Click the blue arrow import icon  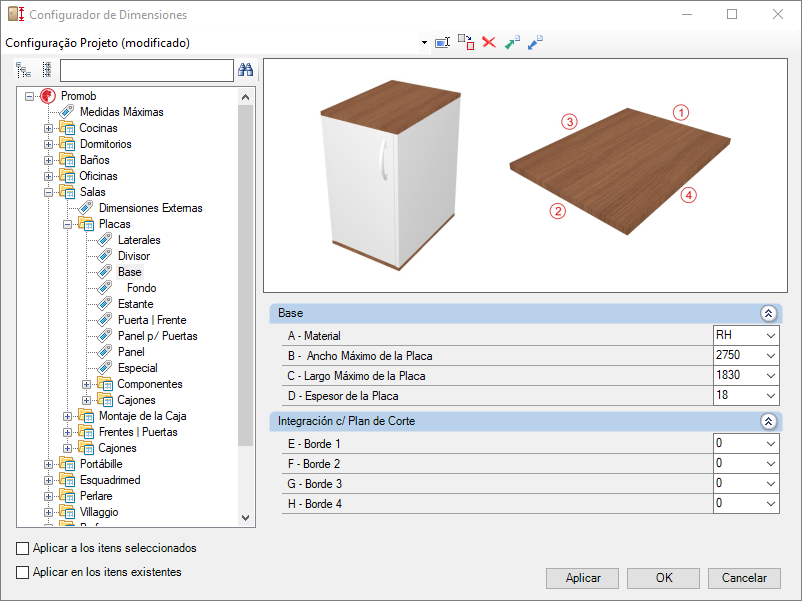pos(535,42)
